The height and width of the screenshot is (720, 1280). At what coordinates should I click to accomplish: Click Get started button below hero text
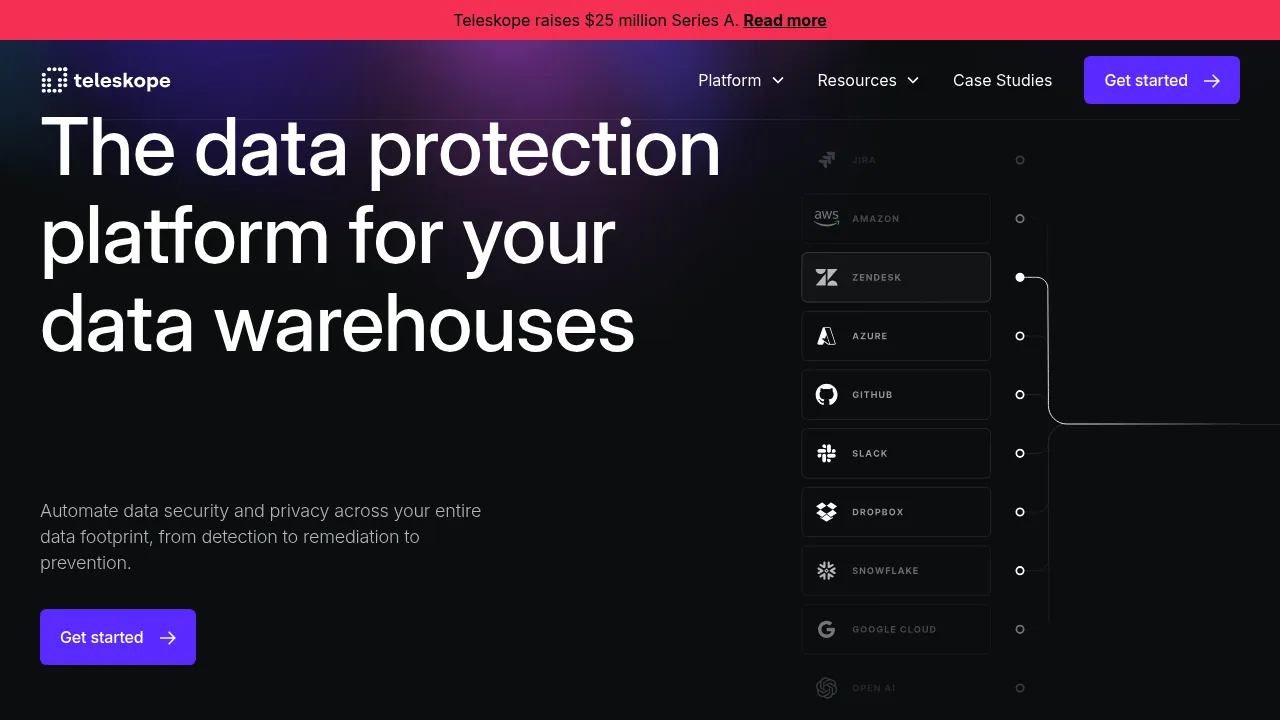pyautogui.click(x=118, y=637)
